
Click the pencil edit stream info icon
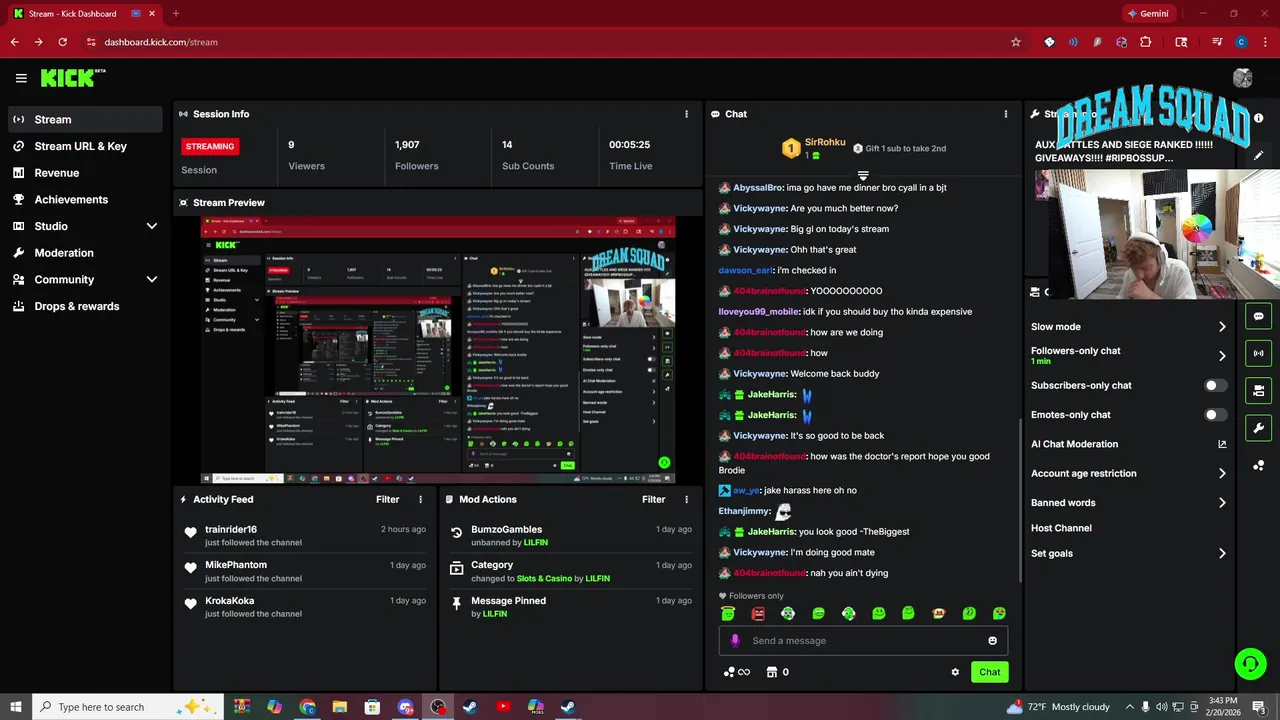point(1258,156)
